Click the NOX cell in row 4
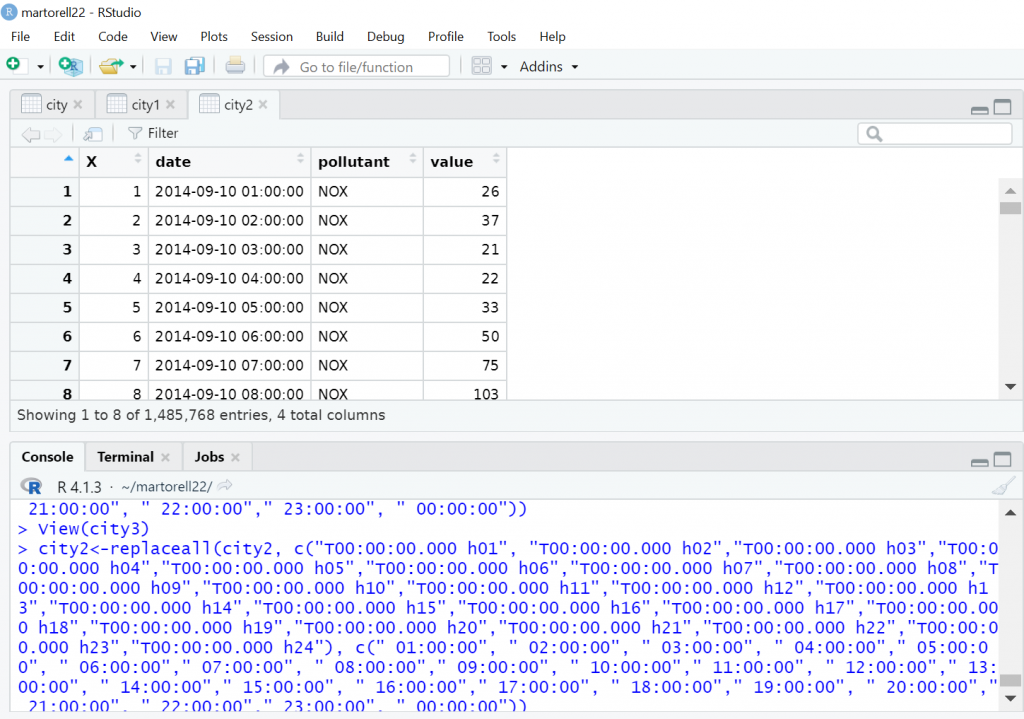This screenshot has height=719, width=1024. [367, 279]
